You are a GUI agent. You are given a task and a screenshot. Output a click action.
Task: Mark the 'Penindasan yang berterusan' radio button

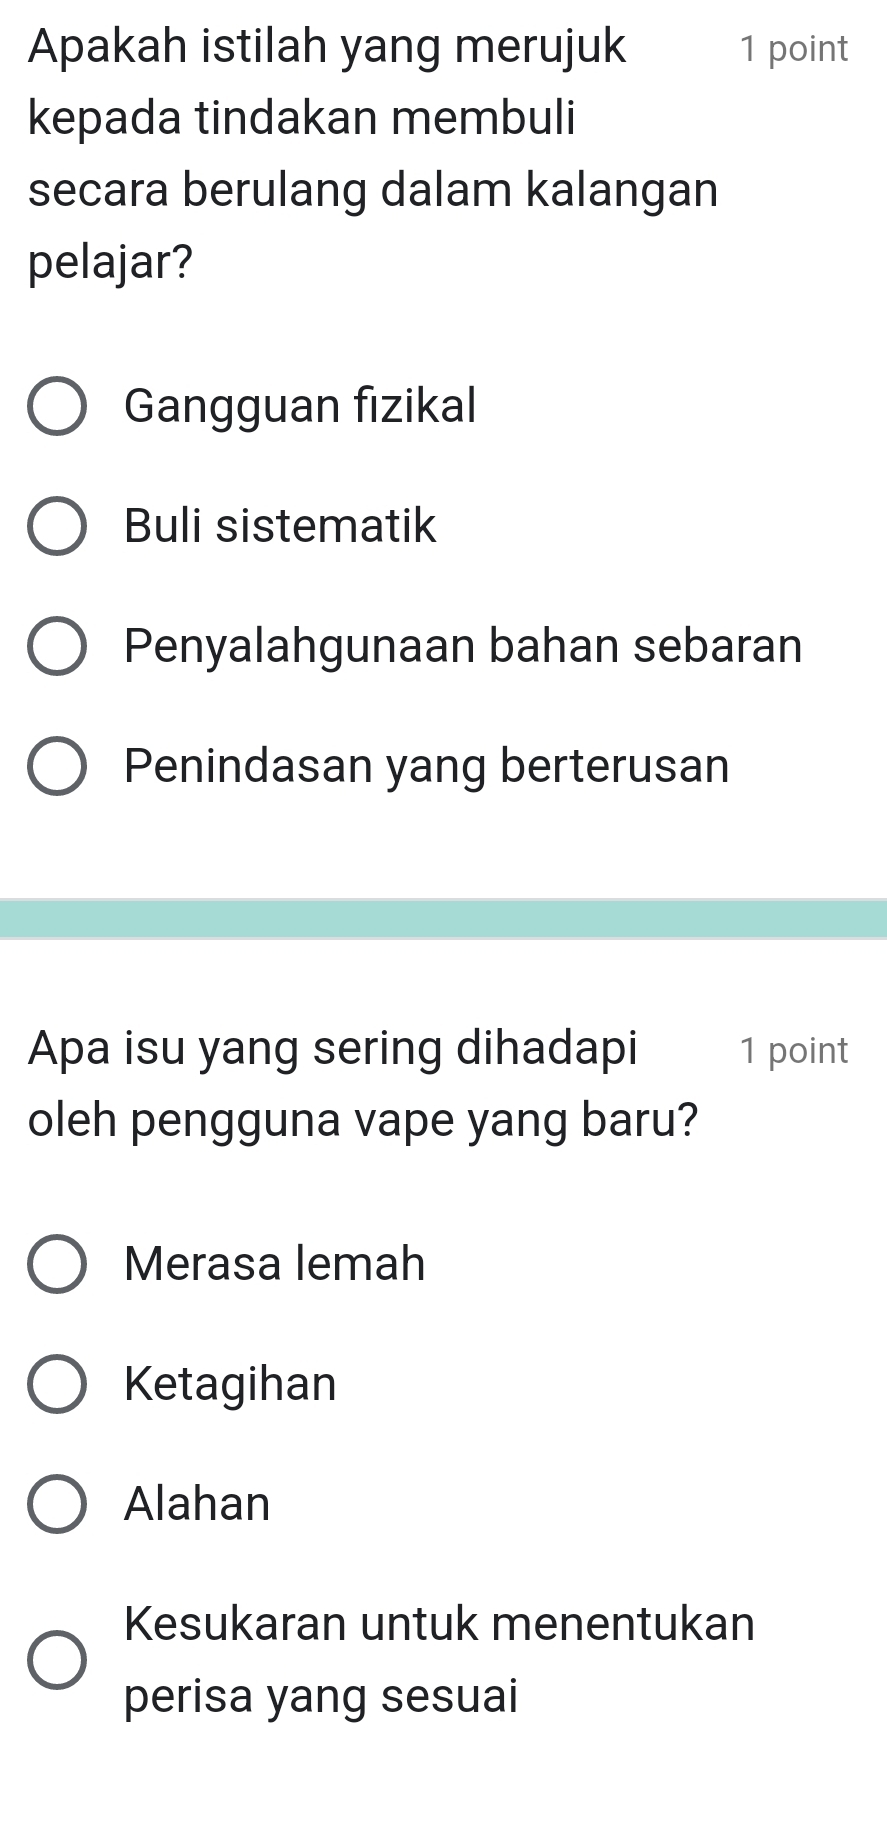tap(56, 766)
